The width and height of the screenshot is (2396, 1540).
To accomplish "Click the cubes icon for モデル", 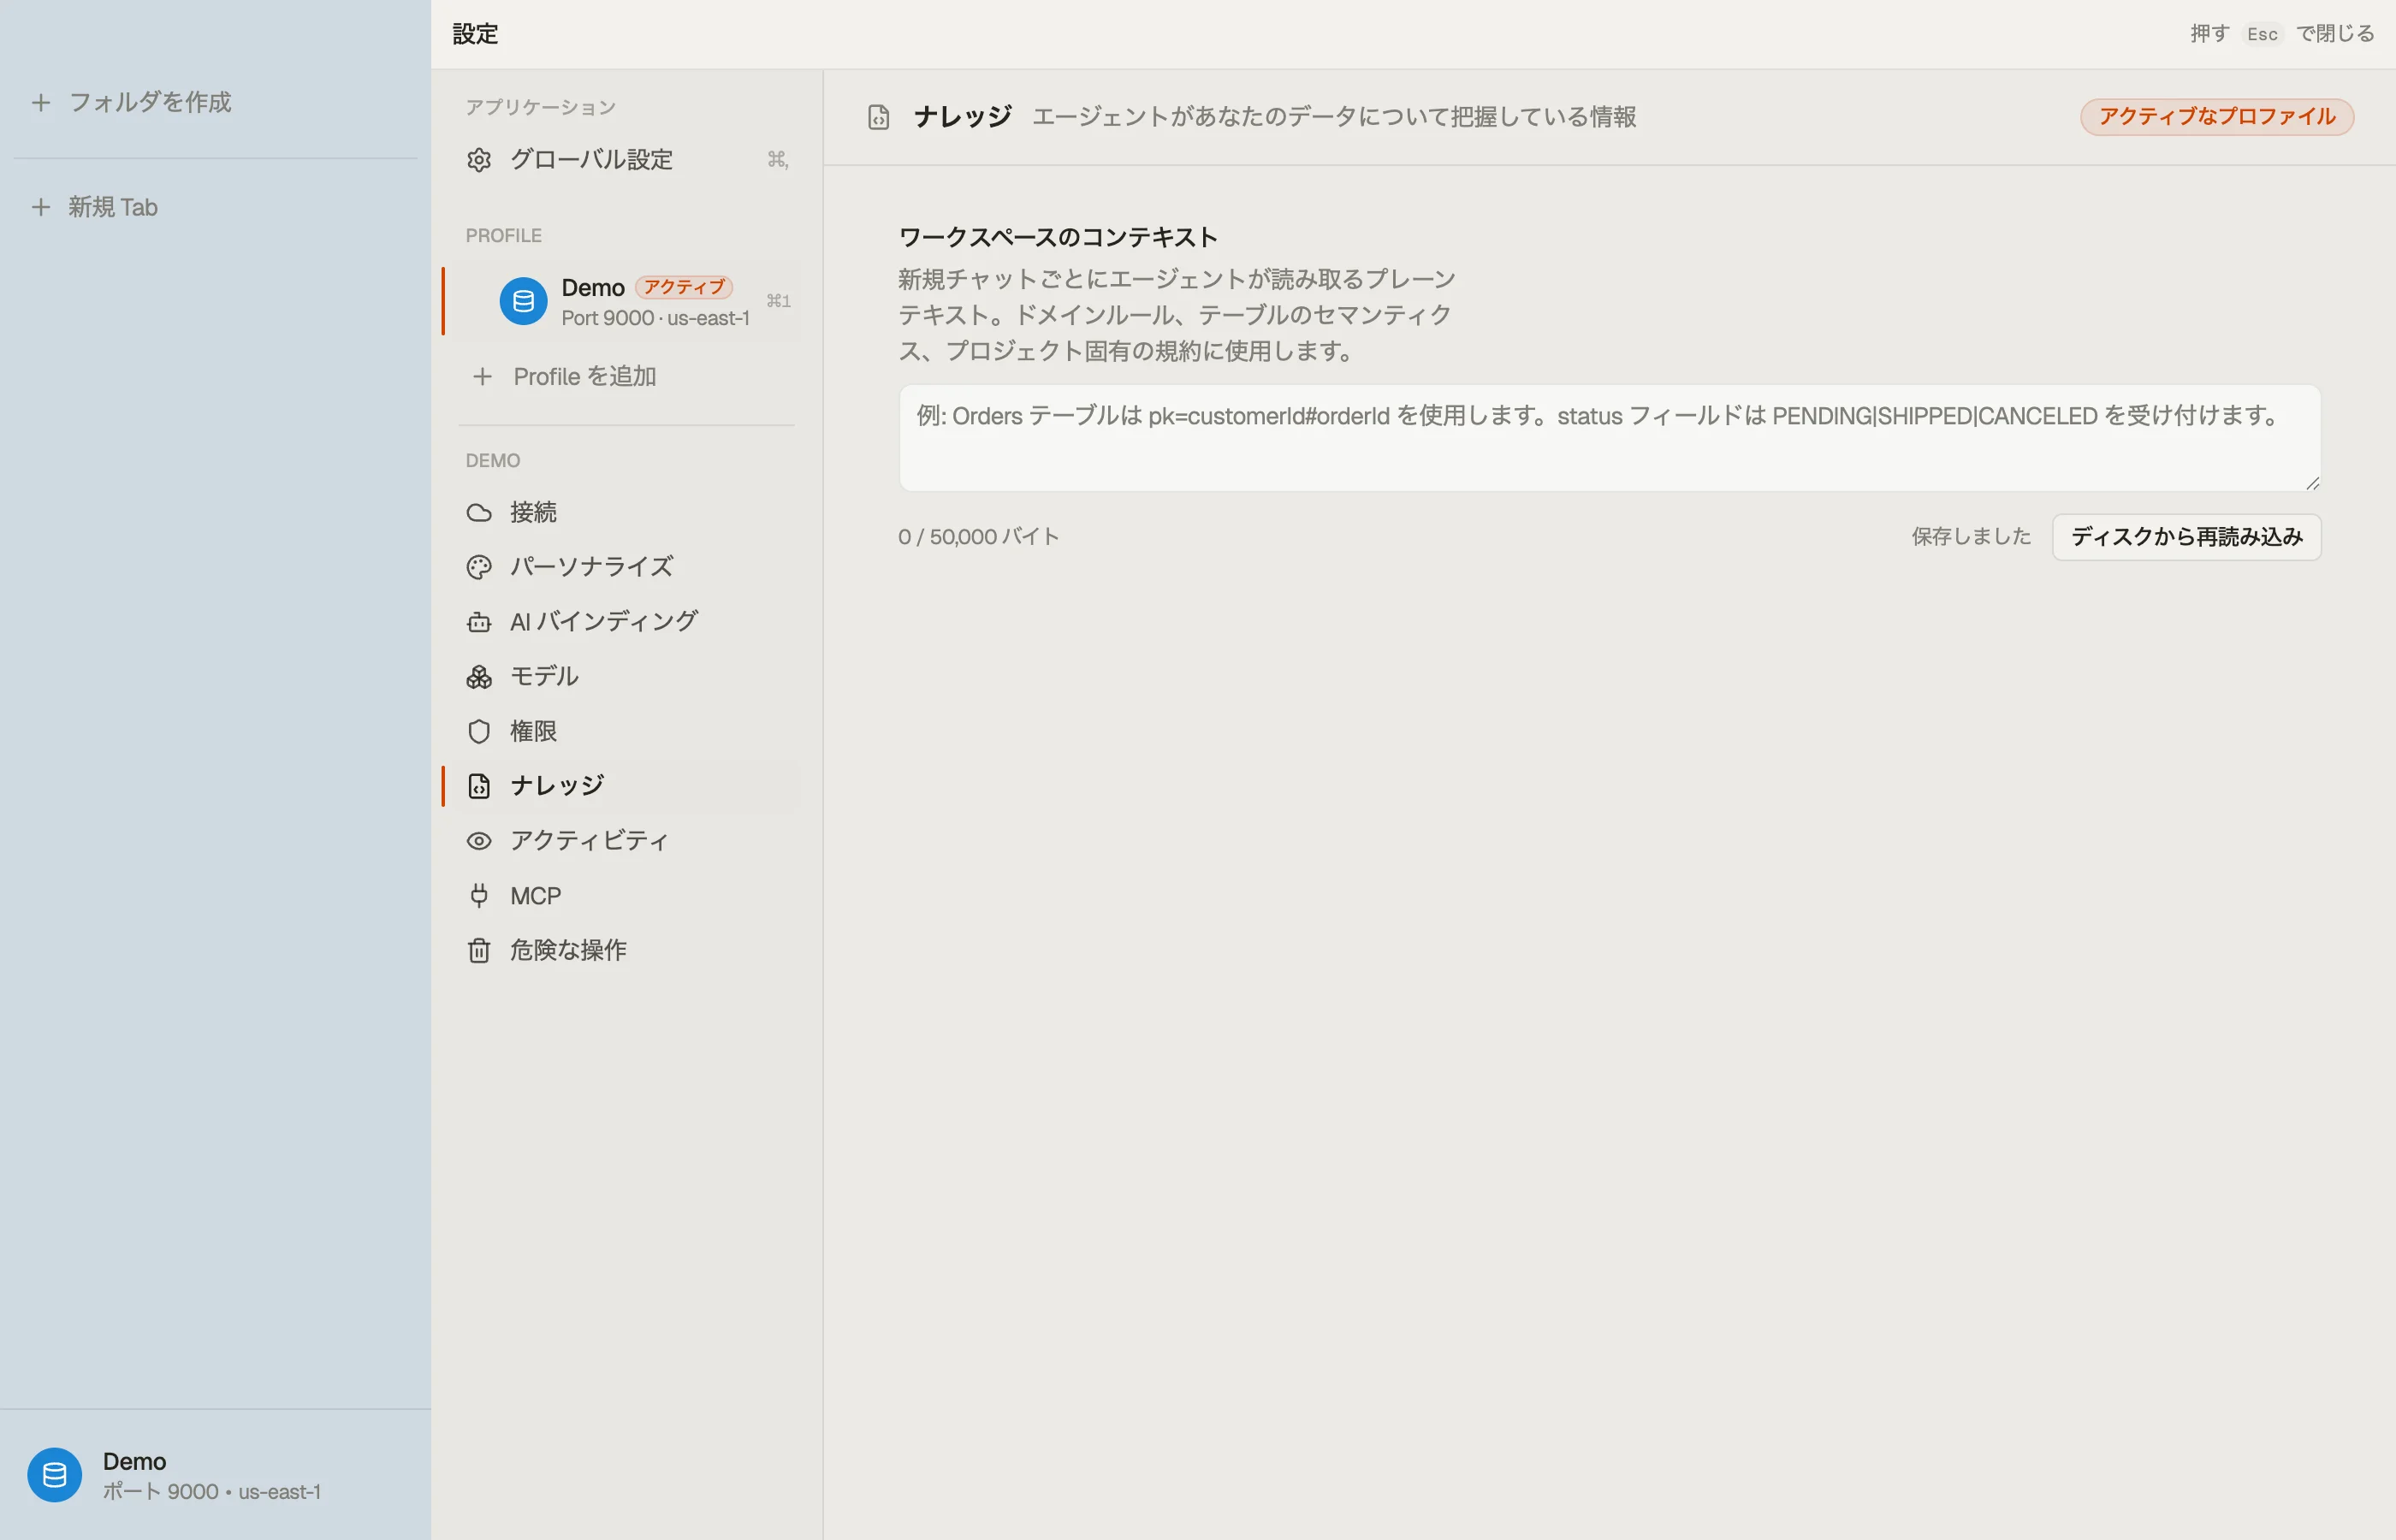I will tap(479, 677).
